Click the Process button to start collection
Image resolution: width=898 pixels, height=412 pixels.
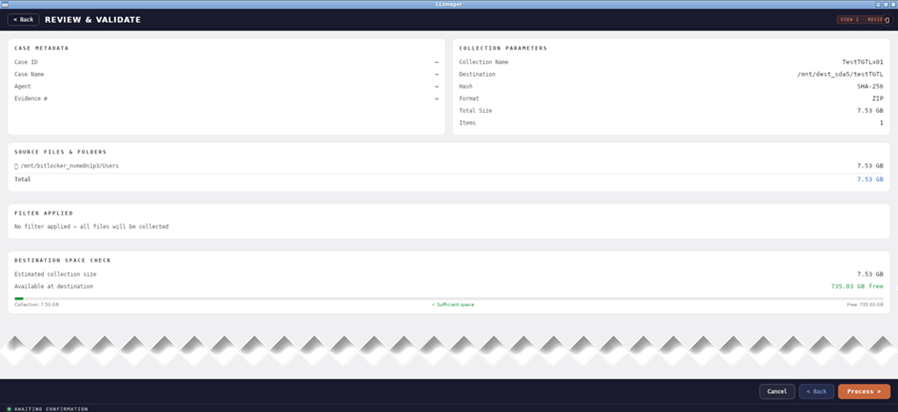pyautogui.click(x=864, y=391)
